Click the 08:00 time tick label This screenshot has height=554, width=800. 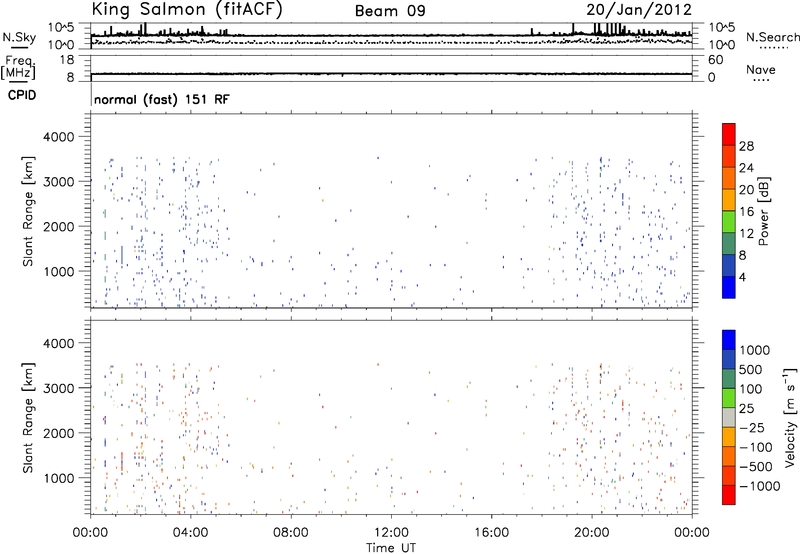tap(290, 533)
